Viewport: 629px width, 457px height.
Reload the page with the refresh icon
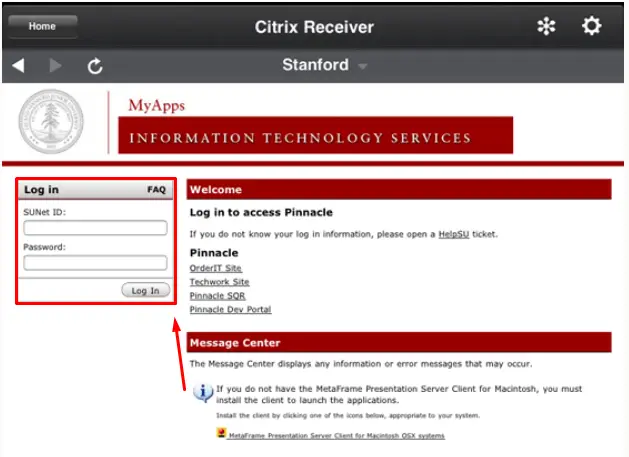point(95,66)
